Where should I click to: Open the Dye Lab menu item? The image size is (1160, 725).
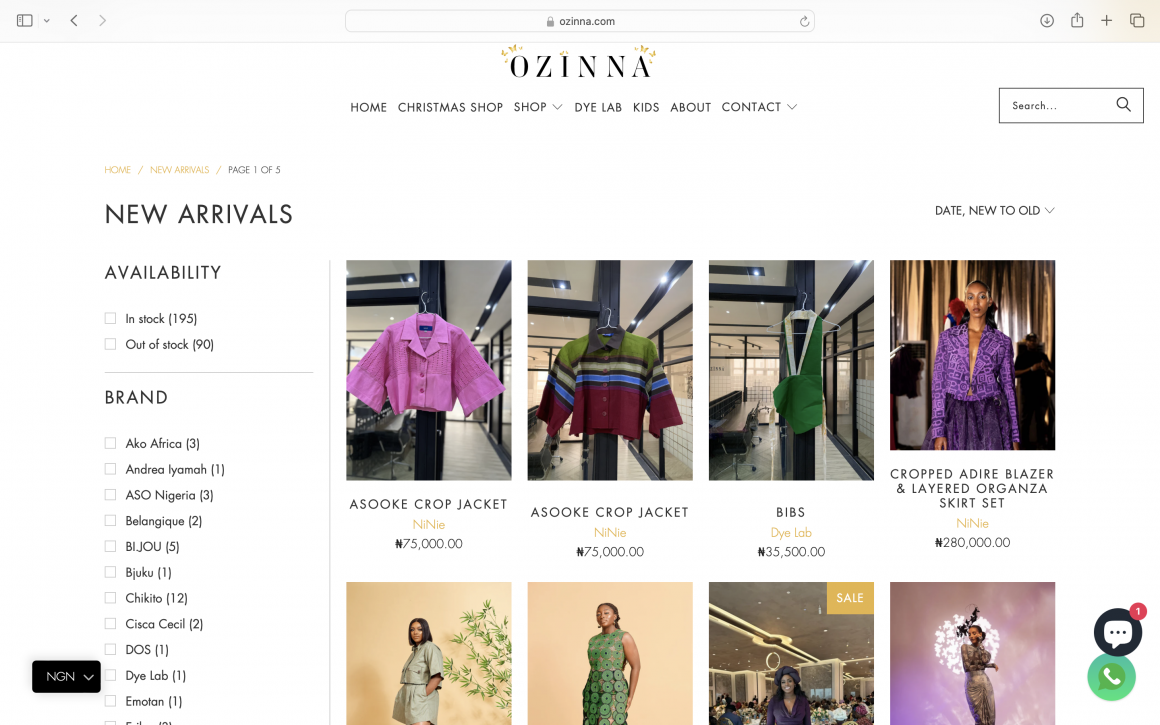click(x=598, y=107)
